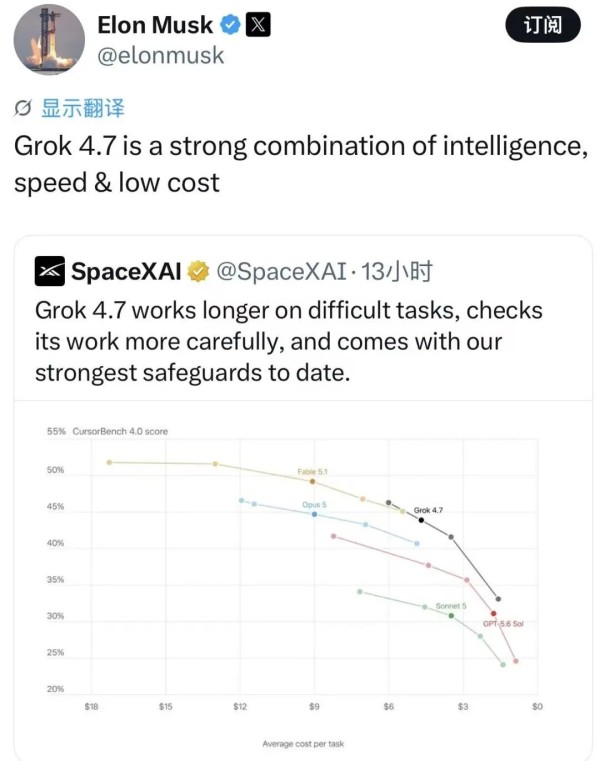The width and height of the screenshot is (600, 761).
Task: Click the green Sonnet 5 labeled data point
Action: (x=451, y=615)
